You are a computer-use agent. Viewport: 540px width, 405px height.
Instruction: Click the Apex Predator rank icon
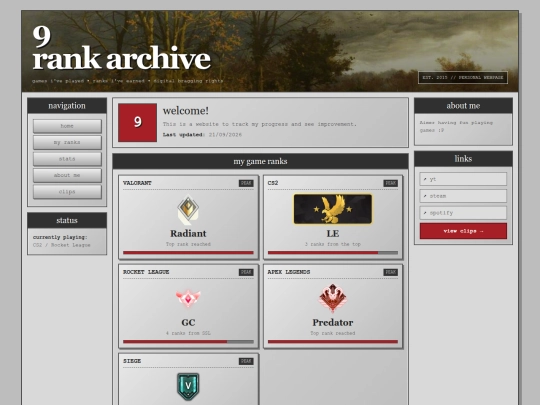coord(332,298)
